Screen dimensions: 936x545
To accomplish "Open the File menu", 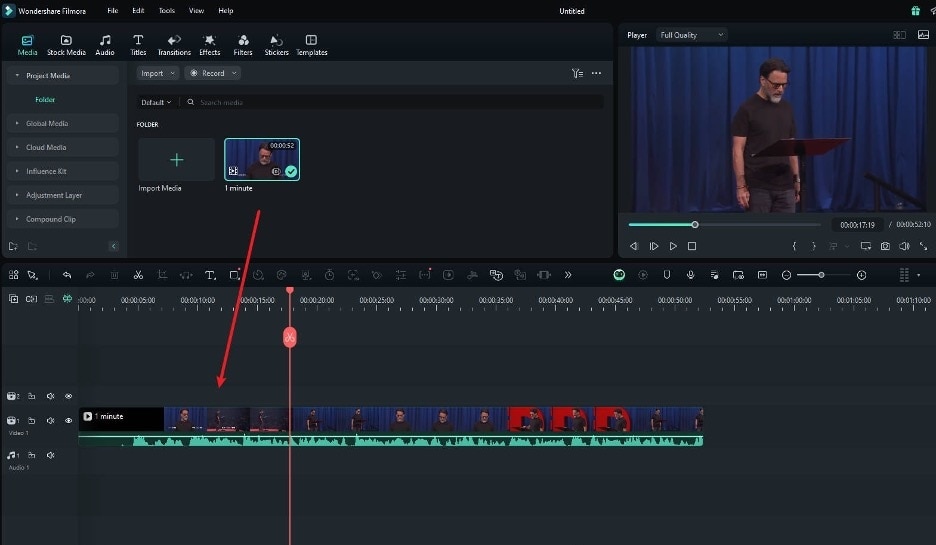I will [x=112, y=11].
